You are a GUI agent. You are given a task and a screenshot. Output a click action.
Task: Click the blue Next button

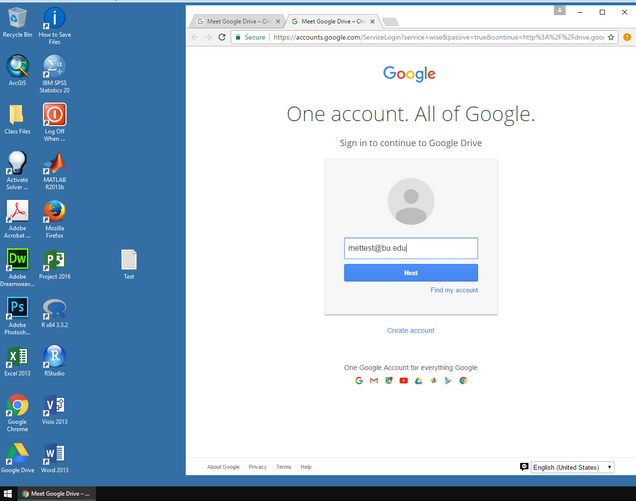[x=411, y=273]
